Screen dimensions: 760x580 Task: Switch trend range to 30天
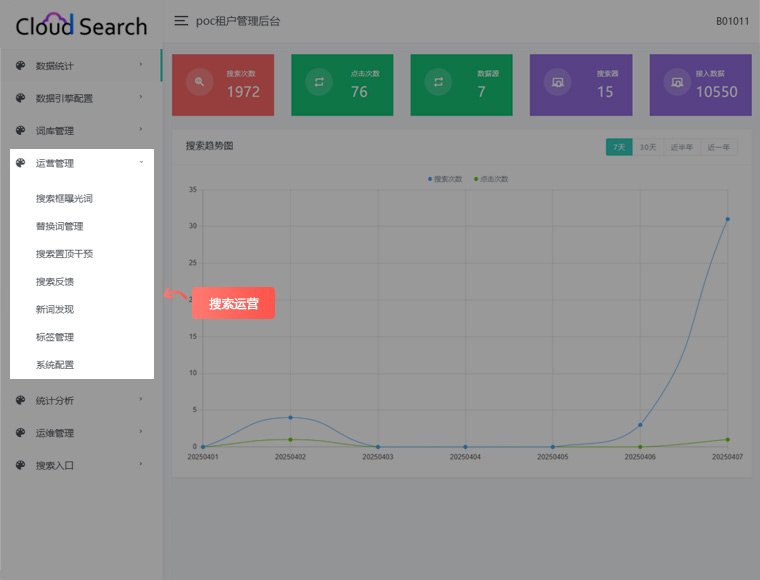648,147
